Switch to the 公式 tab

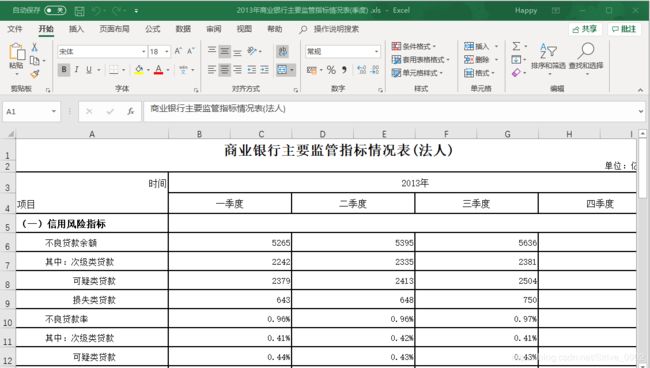pos(153,29)
